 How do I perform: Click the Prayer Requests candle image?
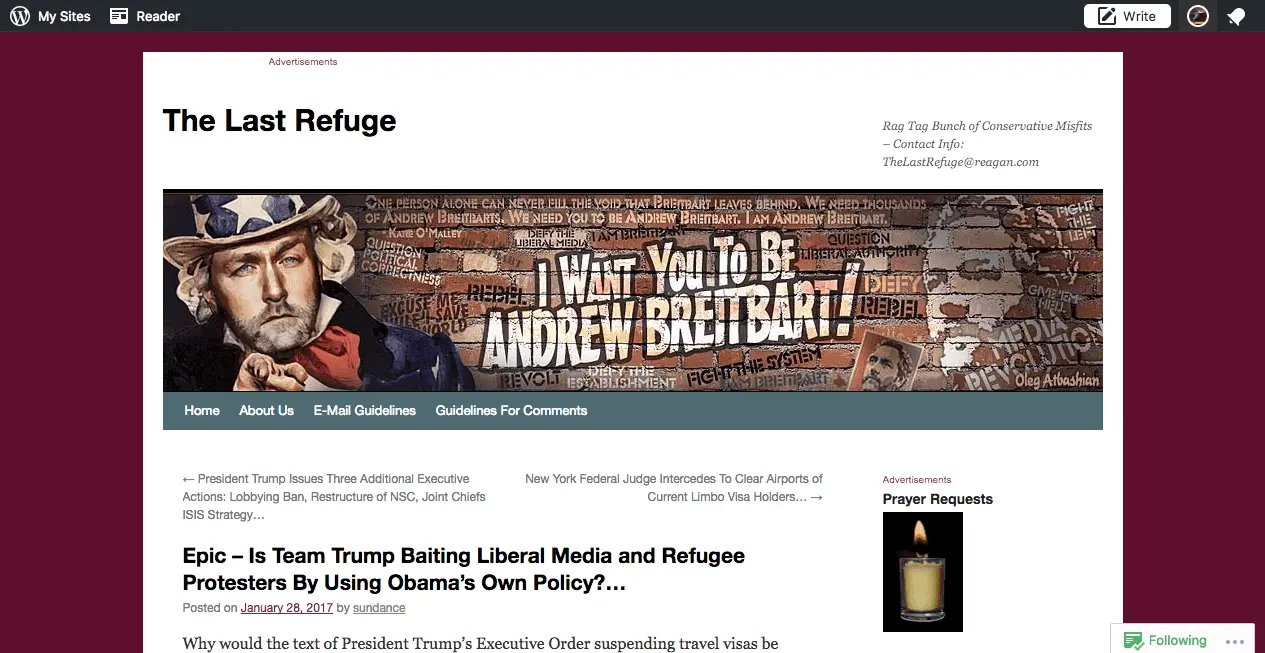(922, 572)
